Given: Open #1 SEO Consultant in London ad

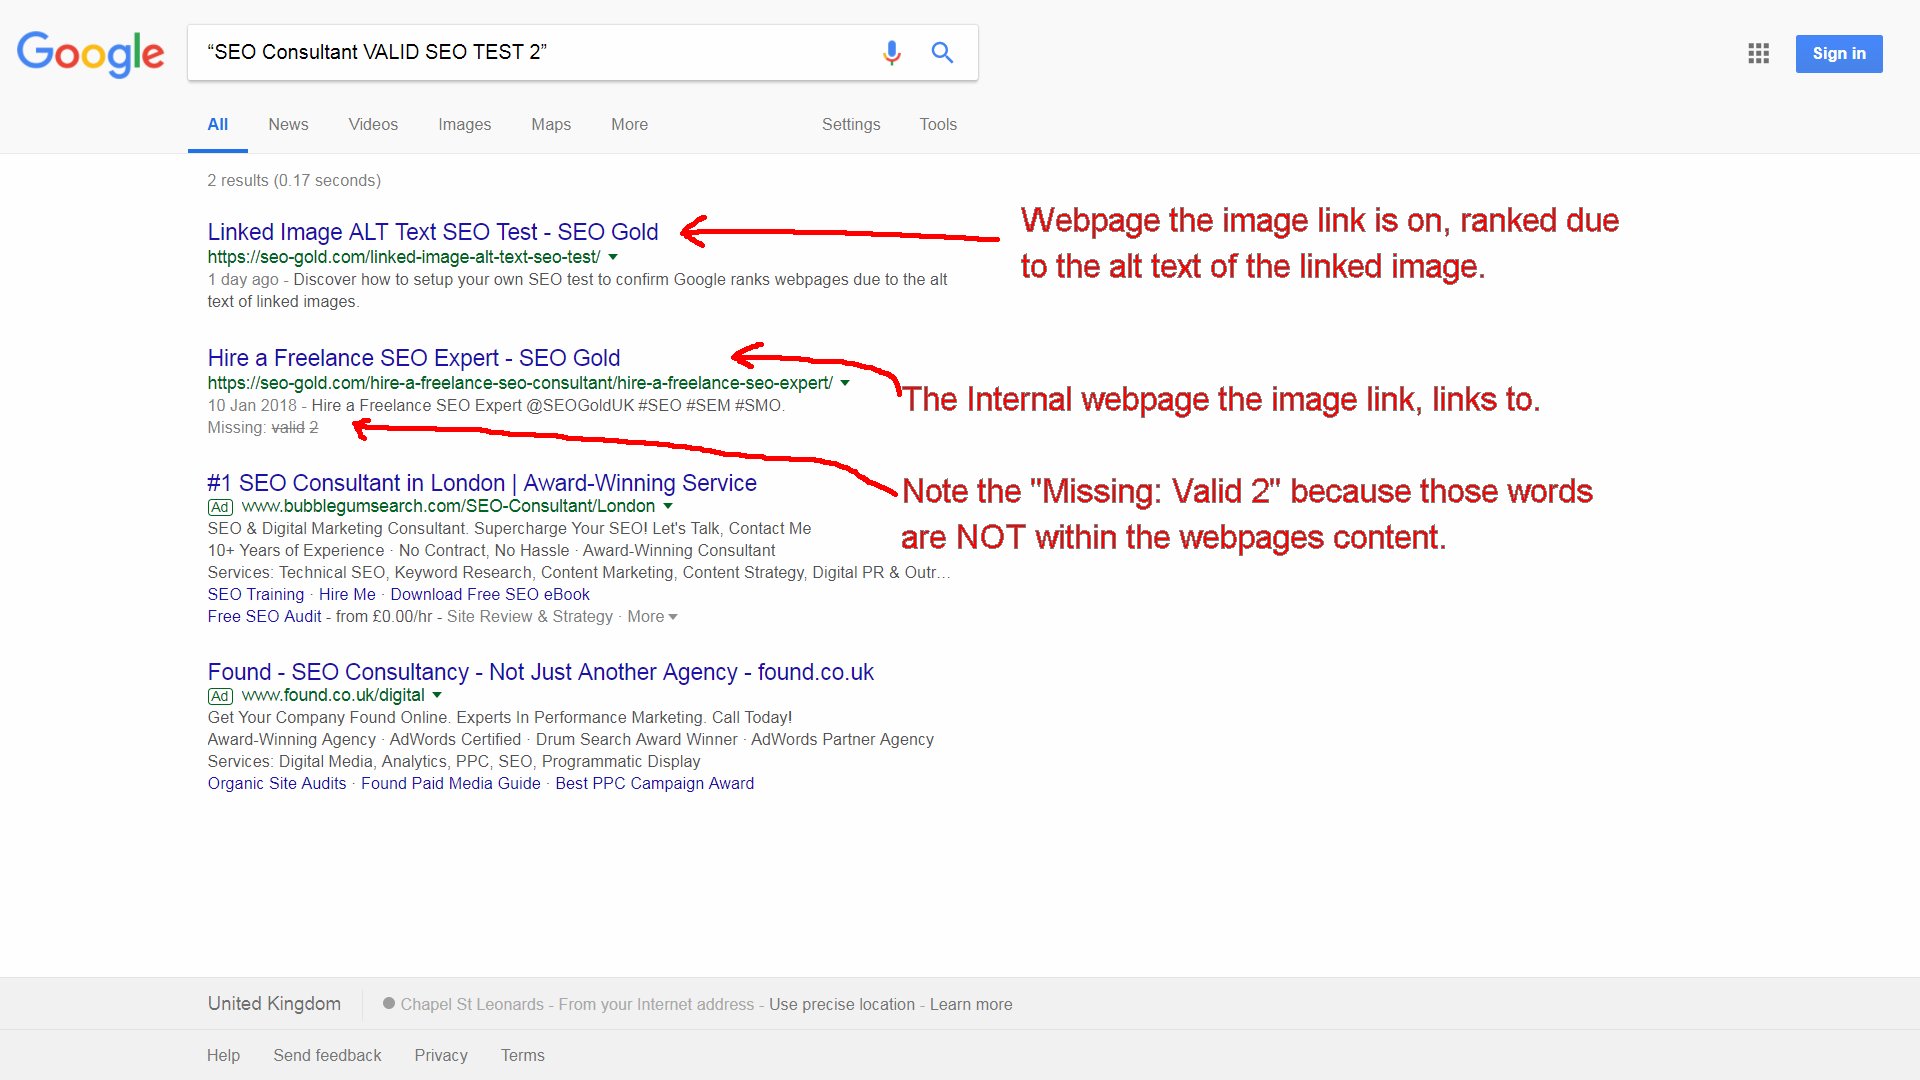Looking at the screenshot, I should point(482,483).
